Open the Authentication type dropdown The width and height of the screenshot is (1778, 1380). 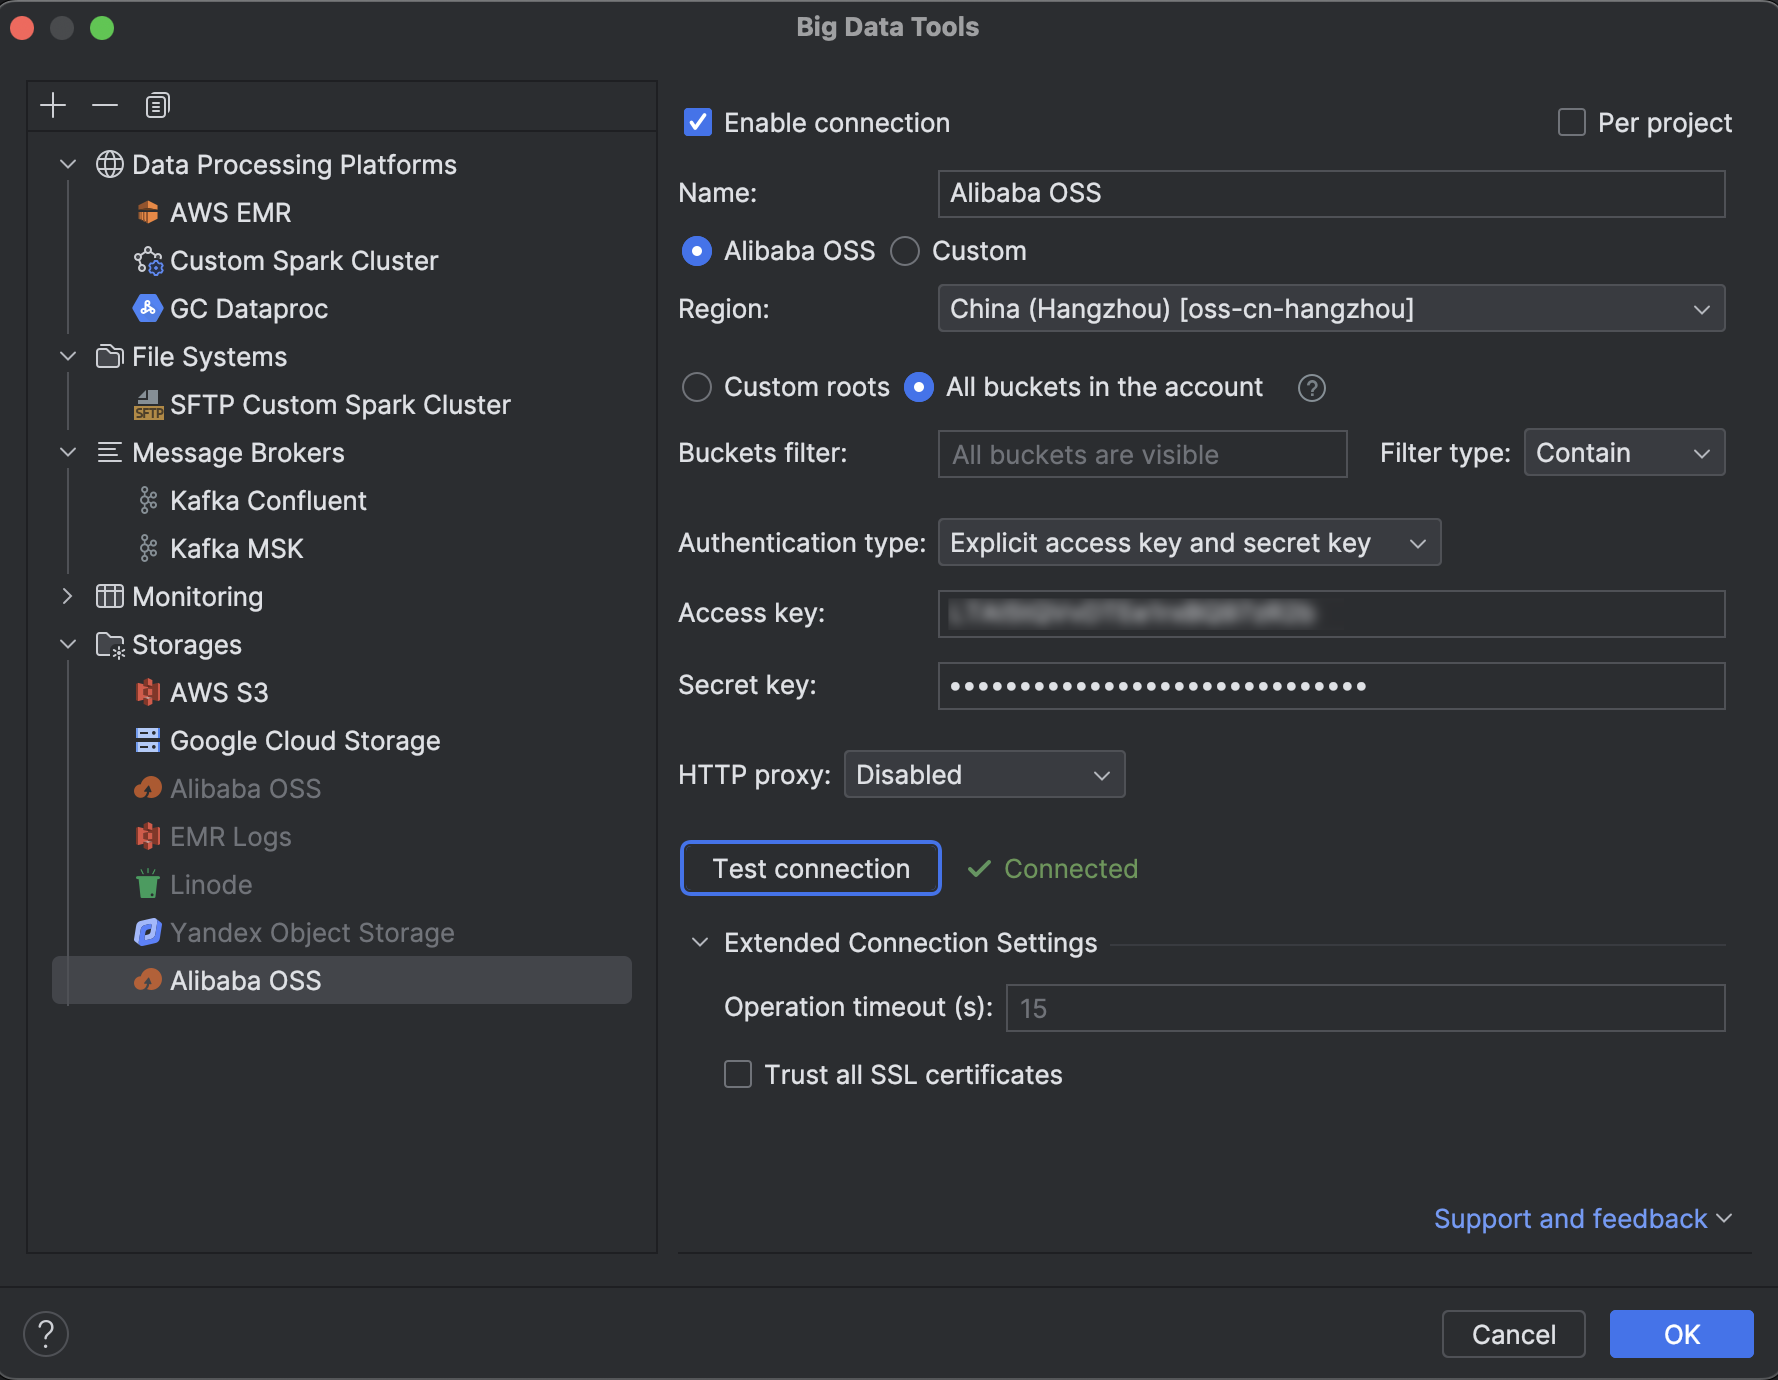[1188, 543]
